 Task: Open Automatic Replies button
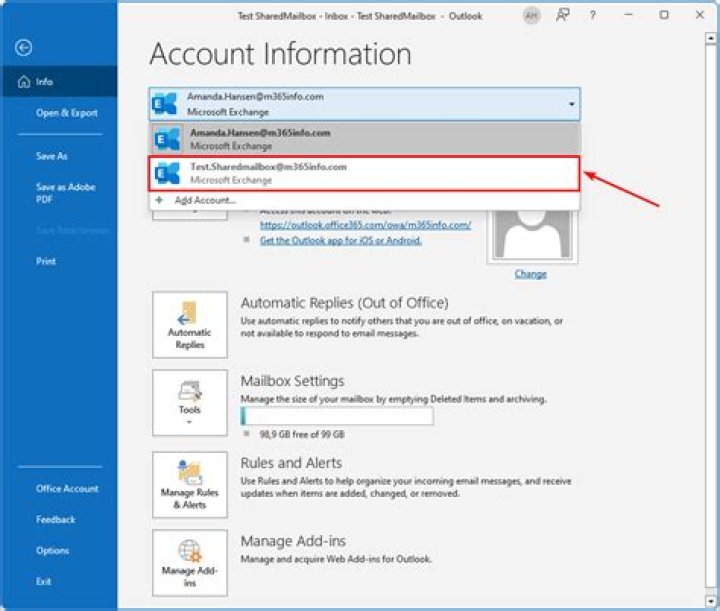click(190, 325)
